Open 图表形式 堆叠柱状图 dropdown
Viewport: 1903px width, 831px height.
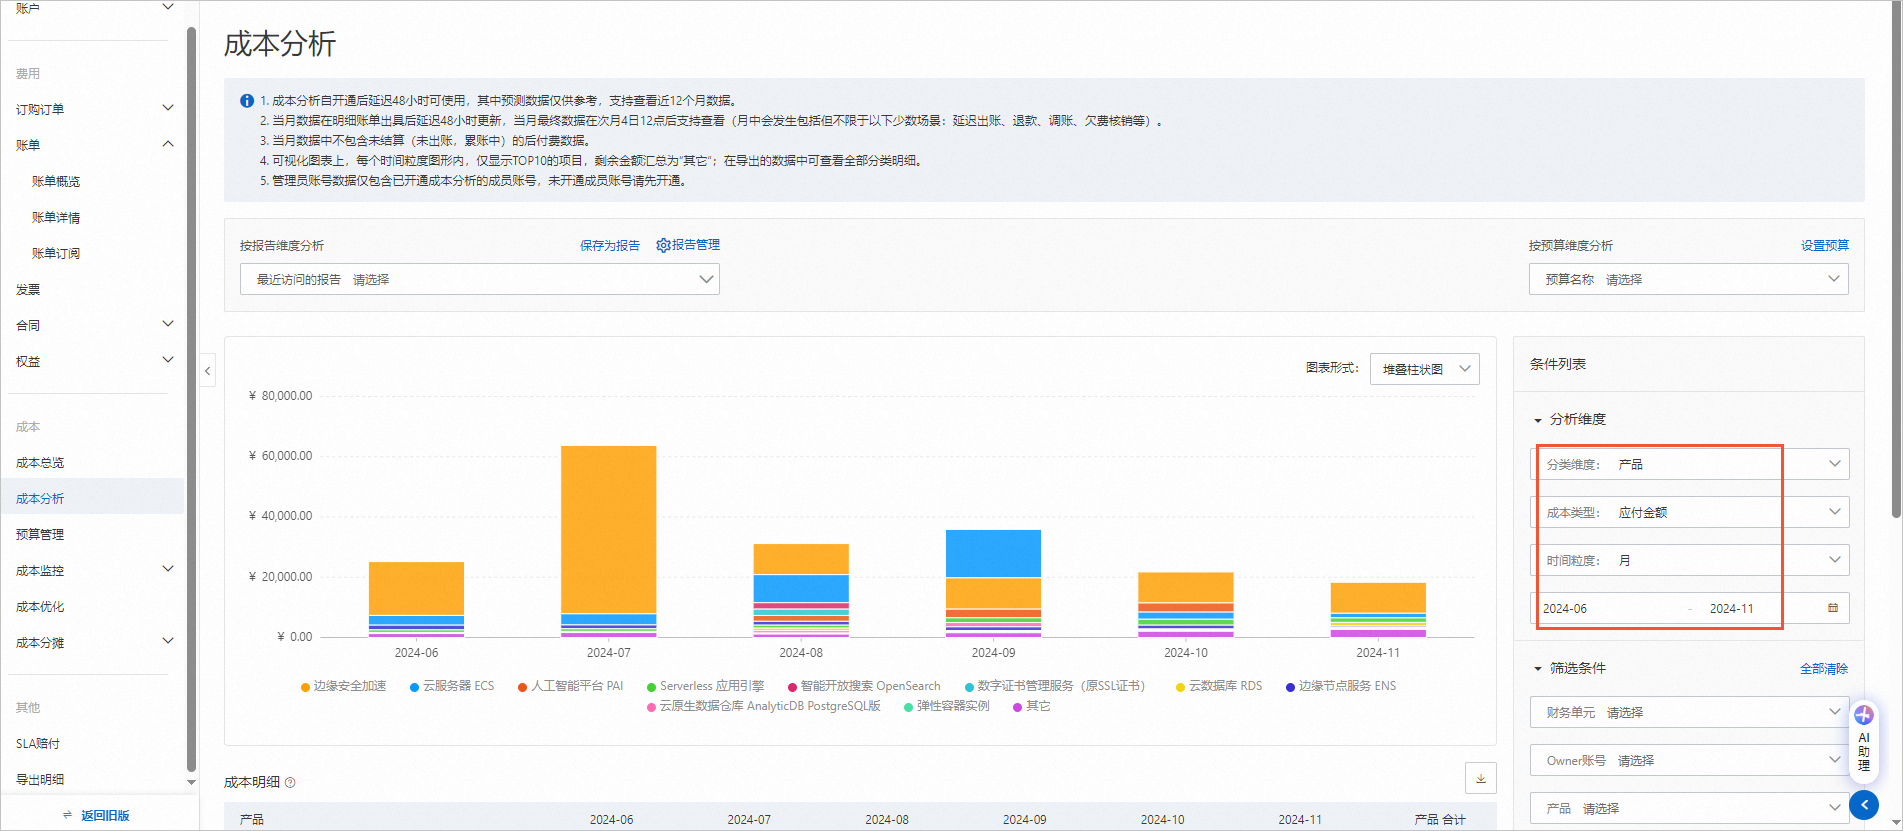click(x=1425, y=369)
